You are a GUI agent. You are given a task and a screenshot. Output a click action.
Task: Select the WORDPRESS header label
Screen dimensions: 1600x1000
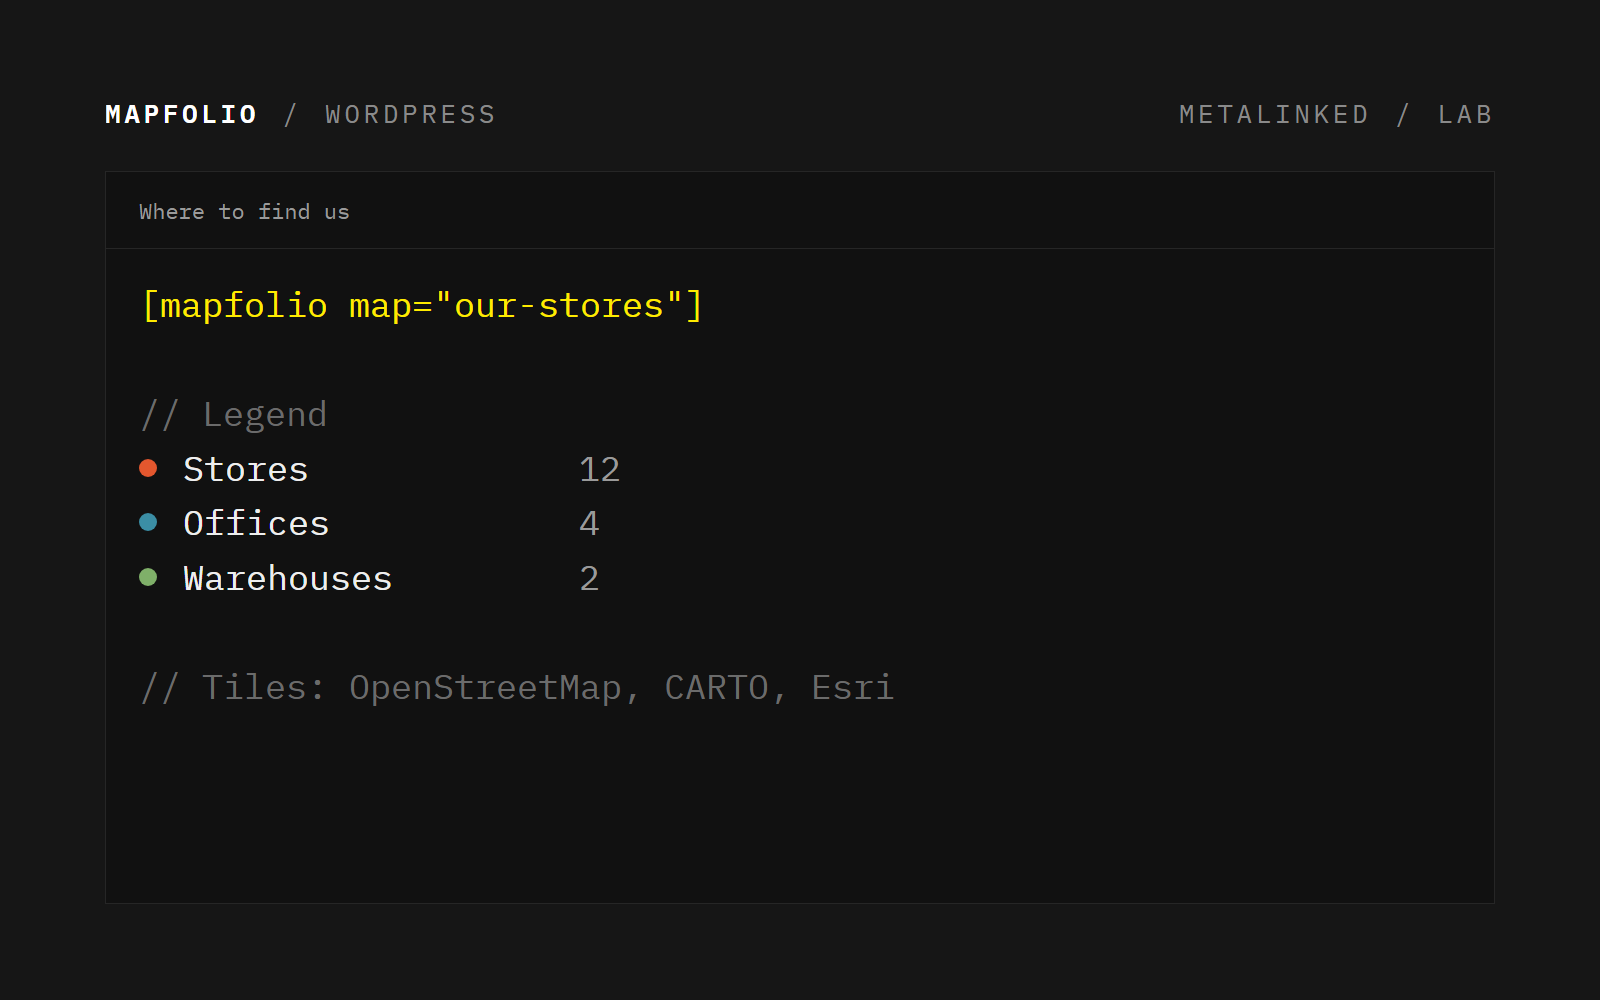coord(410,115)
